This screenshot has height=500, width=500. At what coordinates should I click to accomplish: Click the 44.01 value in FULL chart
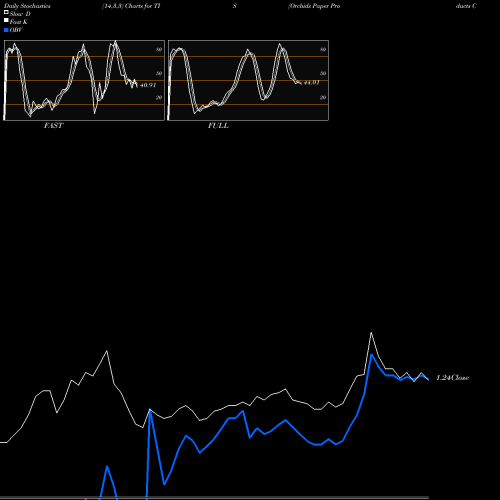coord(311,83)
